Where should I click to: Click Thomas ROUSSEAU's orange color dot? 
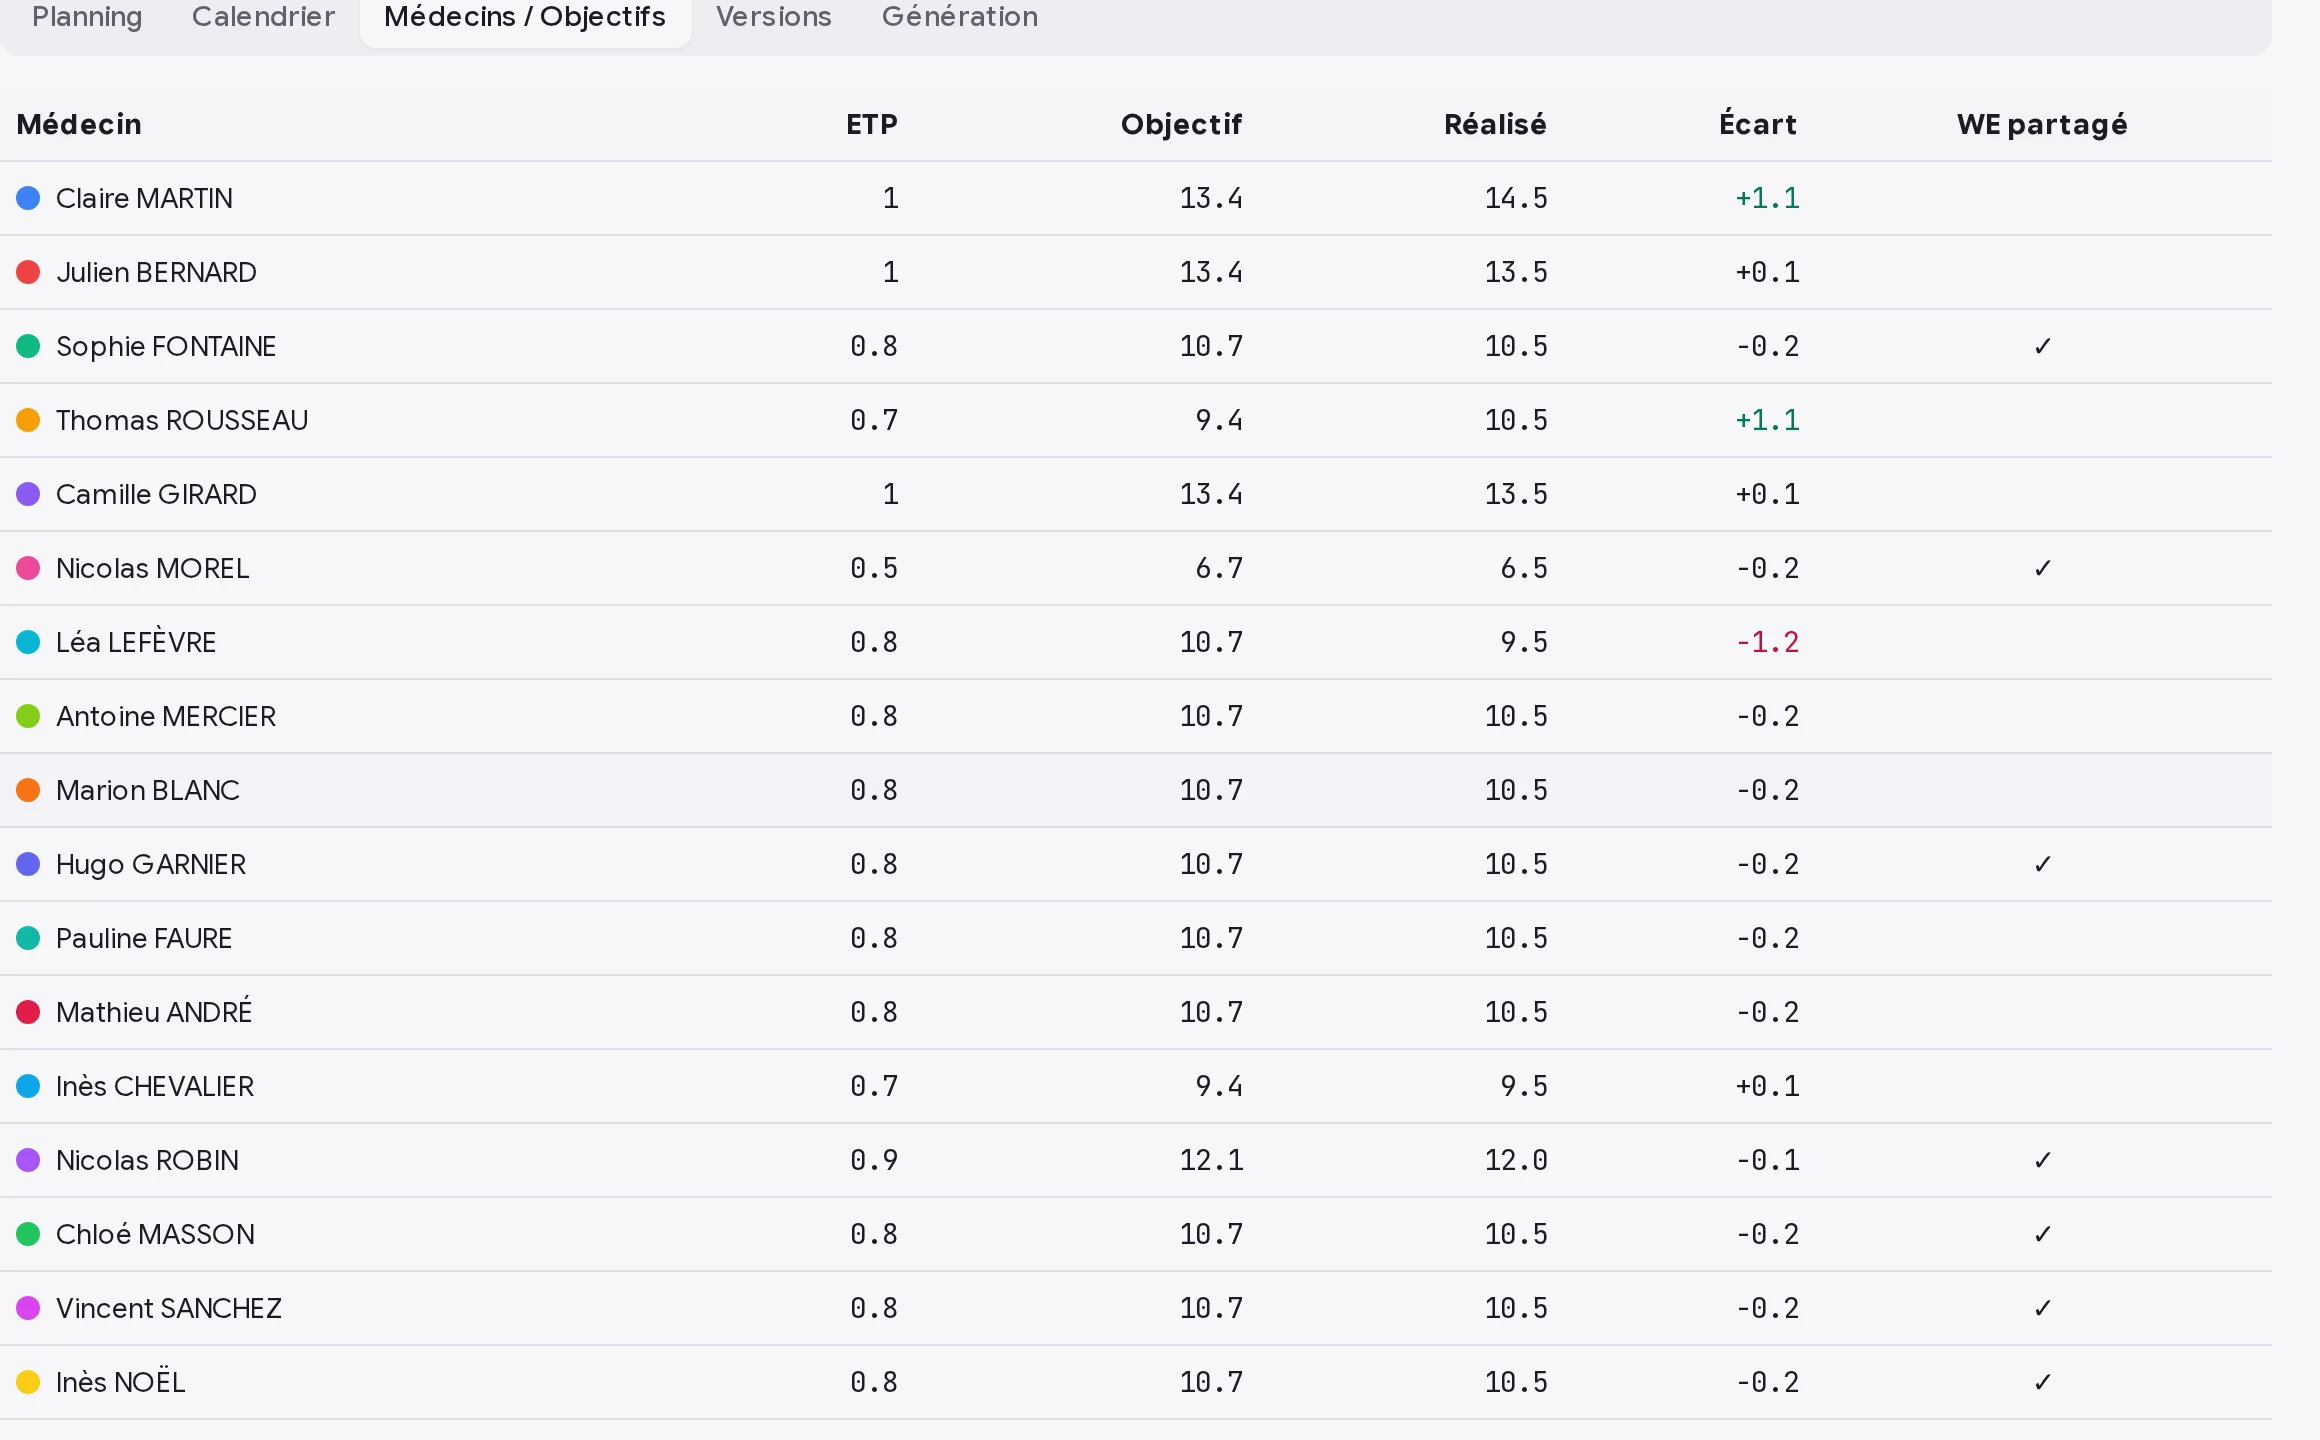[x=28, y=420]
